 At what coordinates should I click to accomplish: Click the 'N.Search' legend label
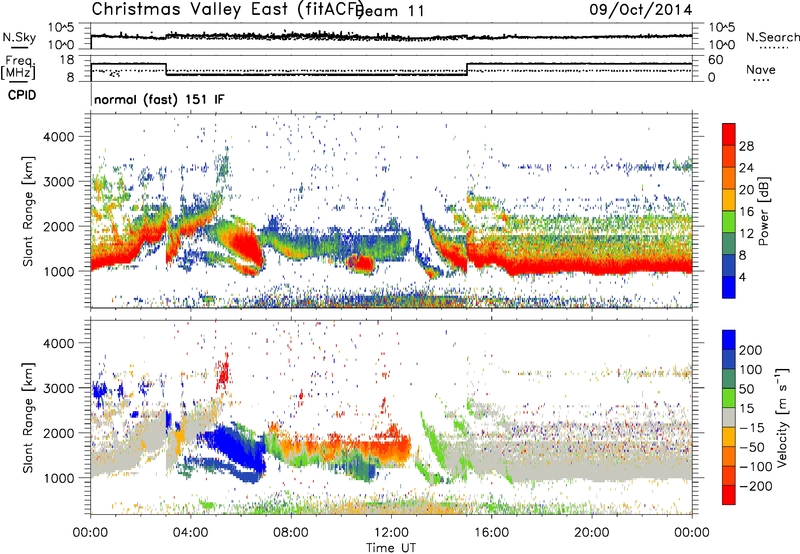(773, 37)
